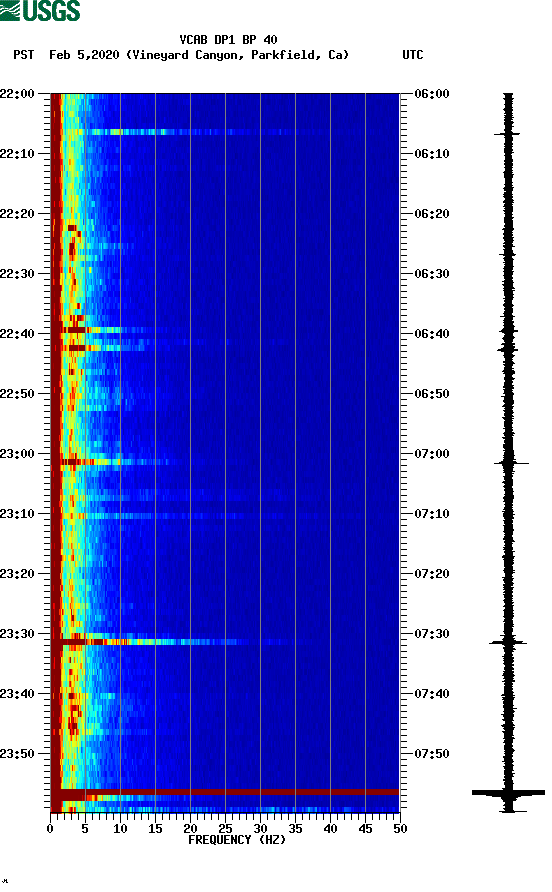This screenshot has width=552, height=892.
Task: Click the 22:00 PST time label
Action: (x=17, y=94)
